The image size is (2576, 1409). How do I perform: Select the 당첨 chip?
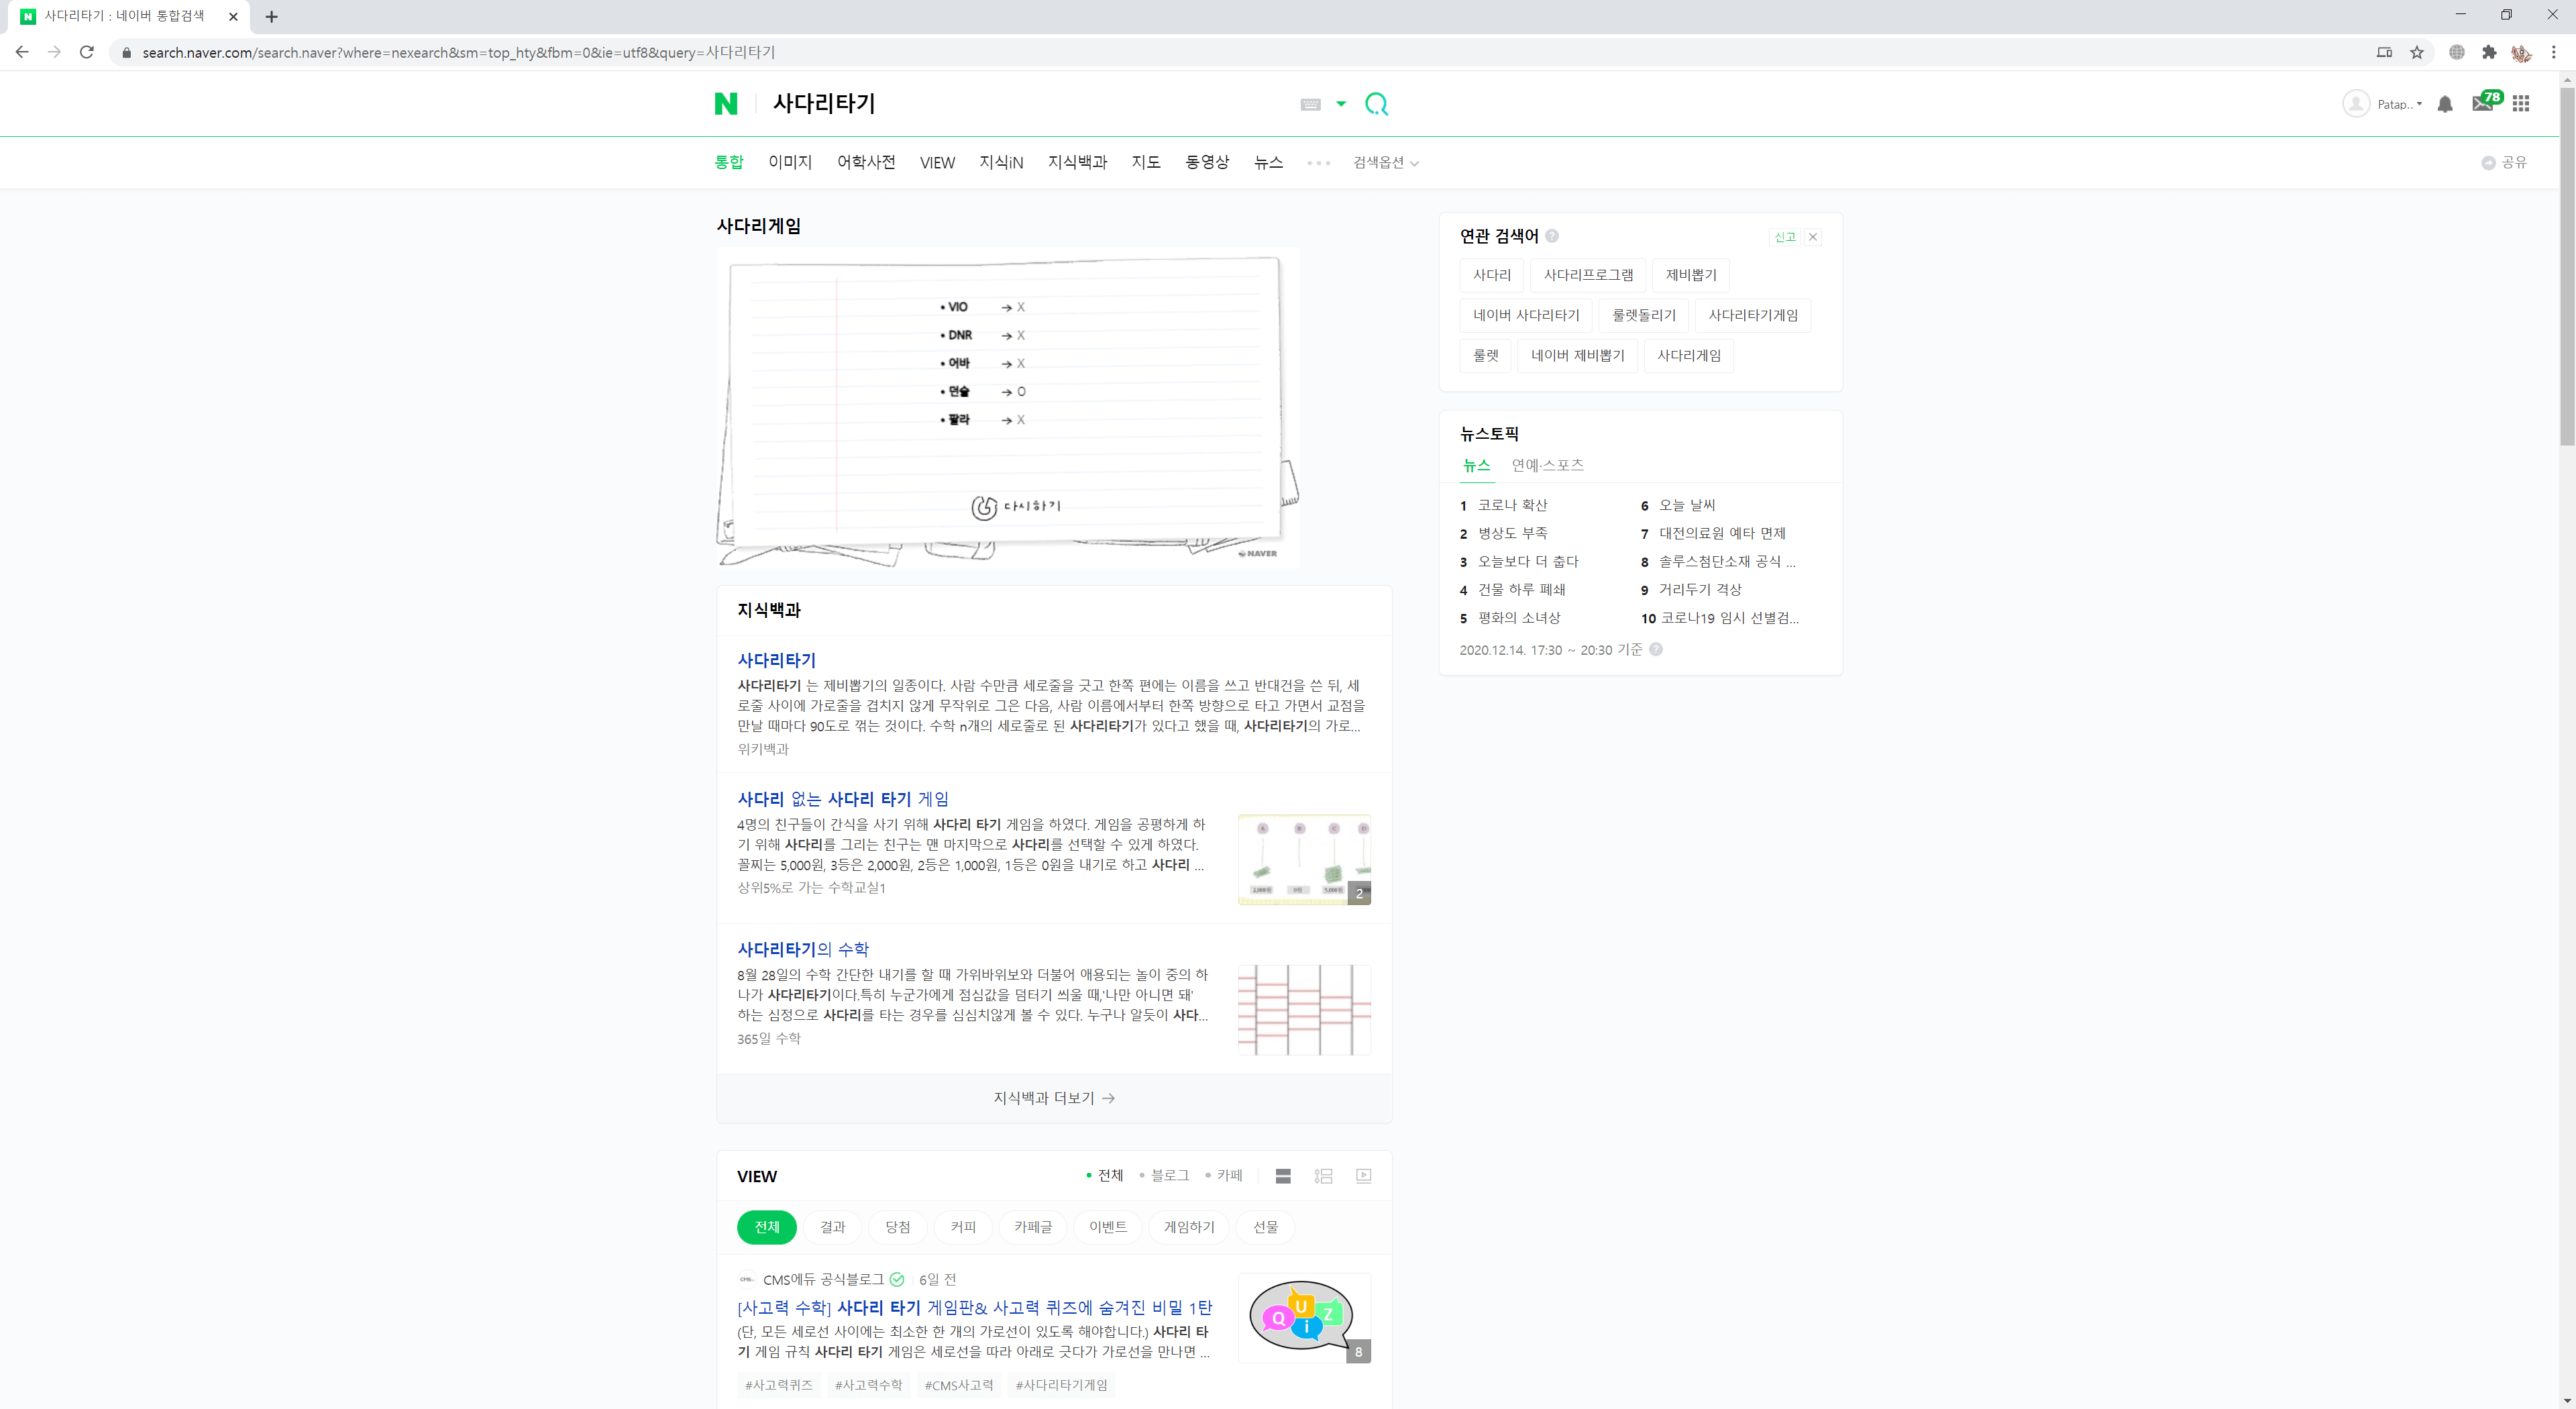(897, 1227)
